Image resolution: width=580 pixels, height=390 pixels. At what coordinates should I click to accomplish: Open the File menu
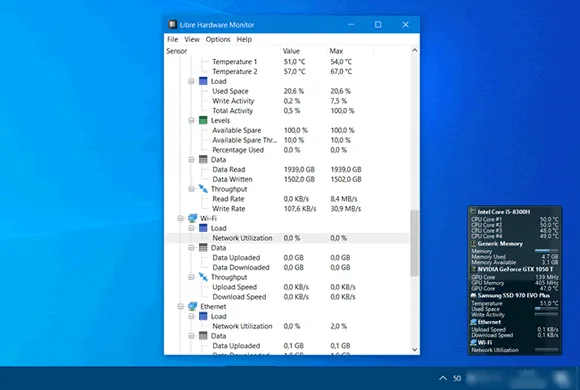coord(172,39)
